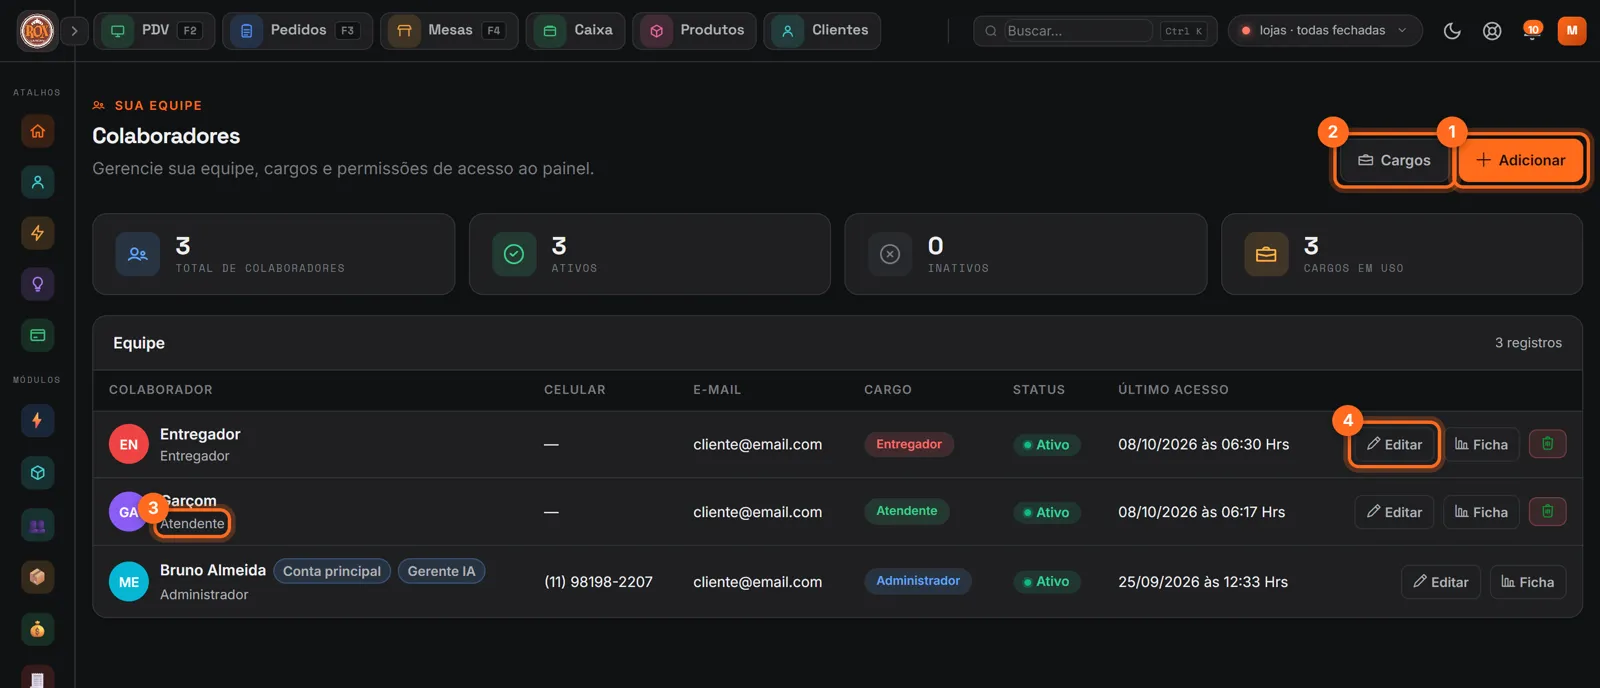The width and height of the screenshot is (1600, 688).
Task: Open the purple people module in sidebar
Action: (x=38, y=525)
